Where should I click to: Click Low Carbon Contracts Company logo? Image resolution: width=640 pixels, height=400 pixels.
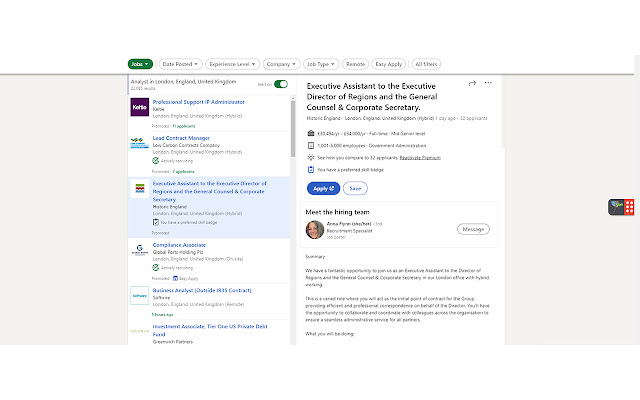pyautogui.click(x=140, y=143)
